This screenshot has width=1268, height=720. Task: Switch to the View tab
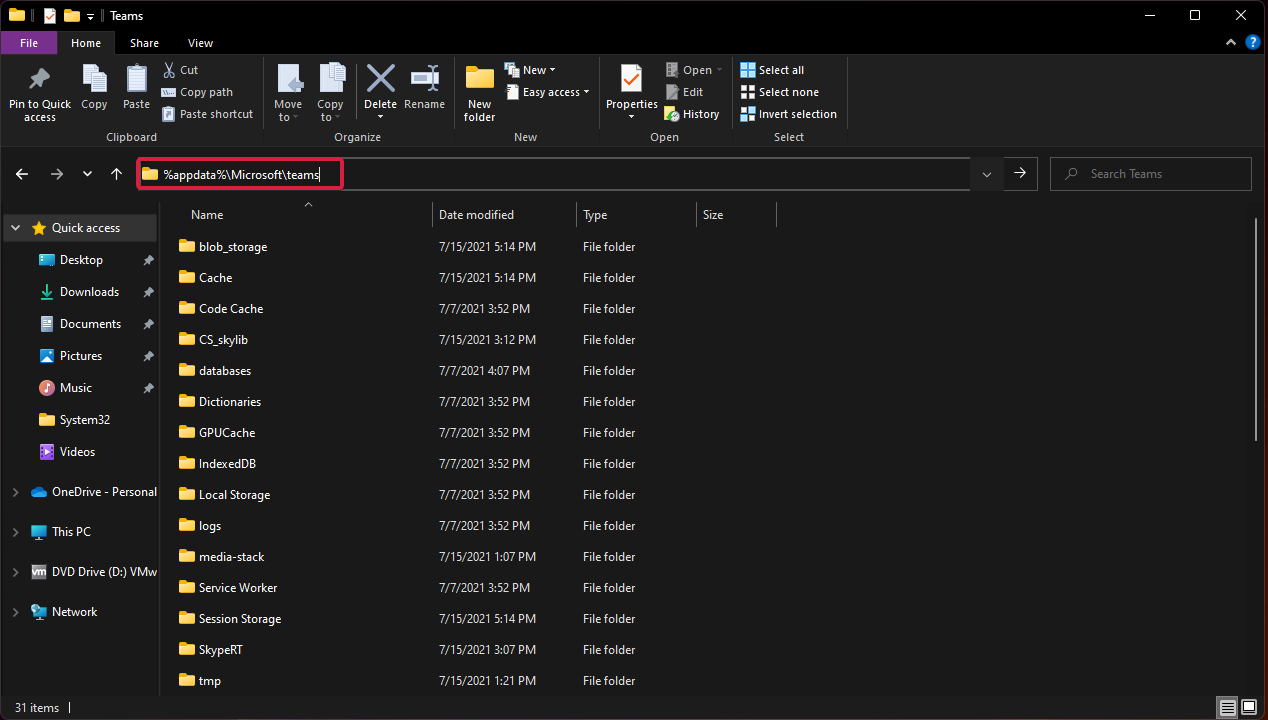click(x=200, y=43)
